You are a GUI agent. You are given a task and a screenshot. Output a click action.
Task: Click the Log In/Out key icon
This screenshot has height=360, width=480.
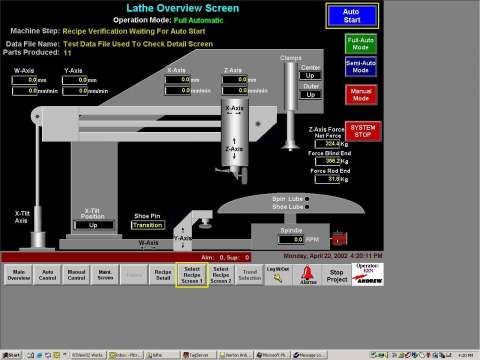[x=278, y=275]
